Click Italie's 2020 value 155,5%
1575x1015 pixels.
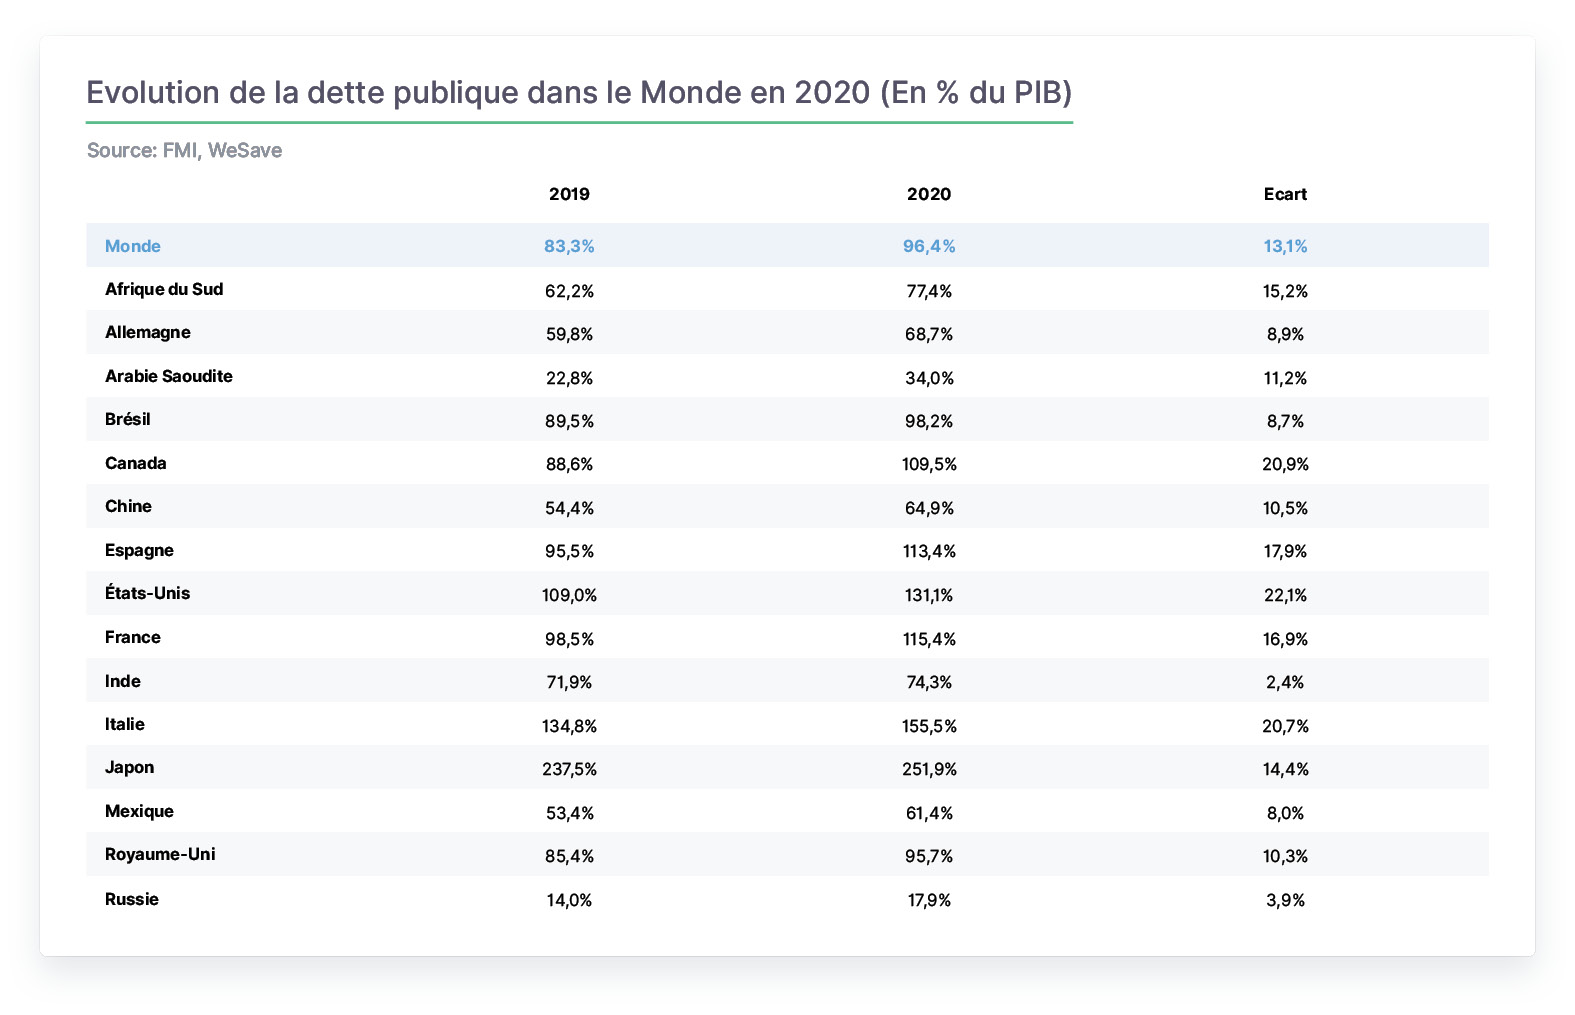(929, 726)
